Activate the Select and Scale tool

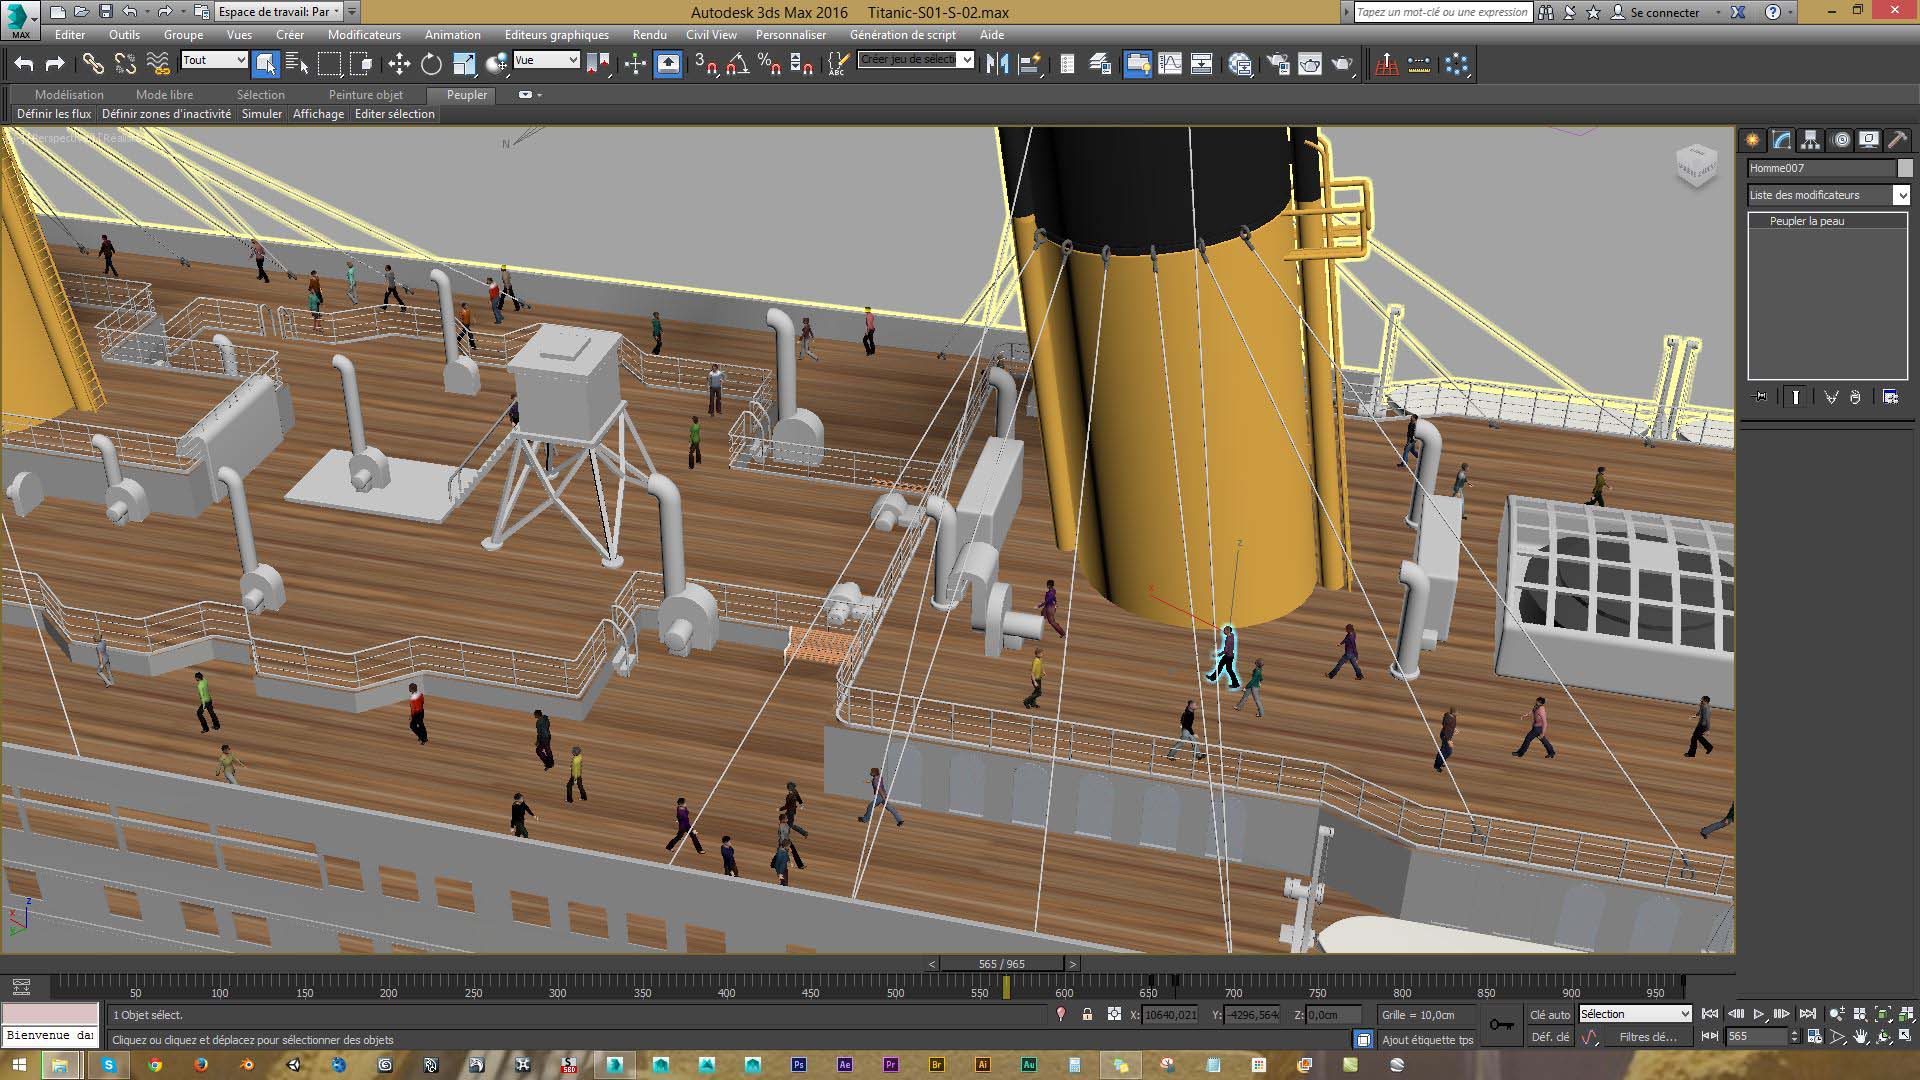[464, 64]
